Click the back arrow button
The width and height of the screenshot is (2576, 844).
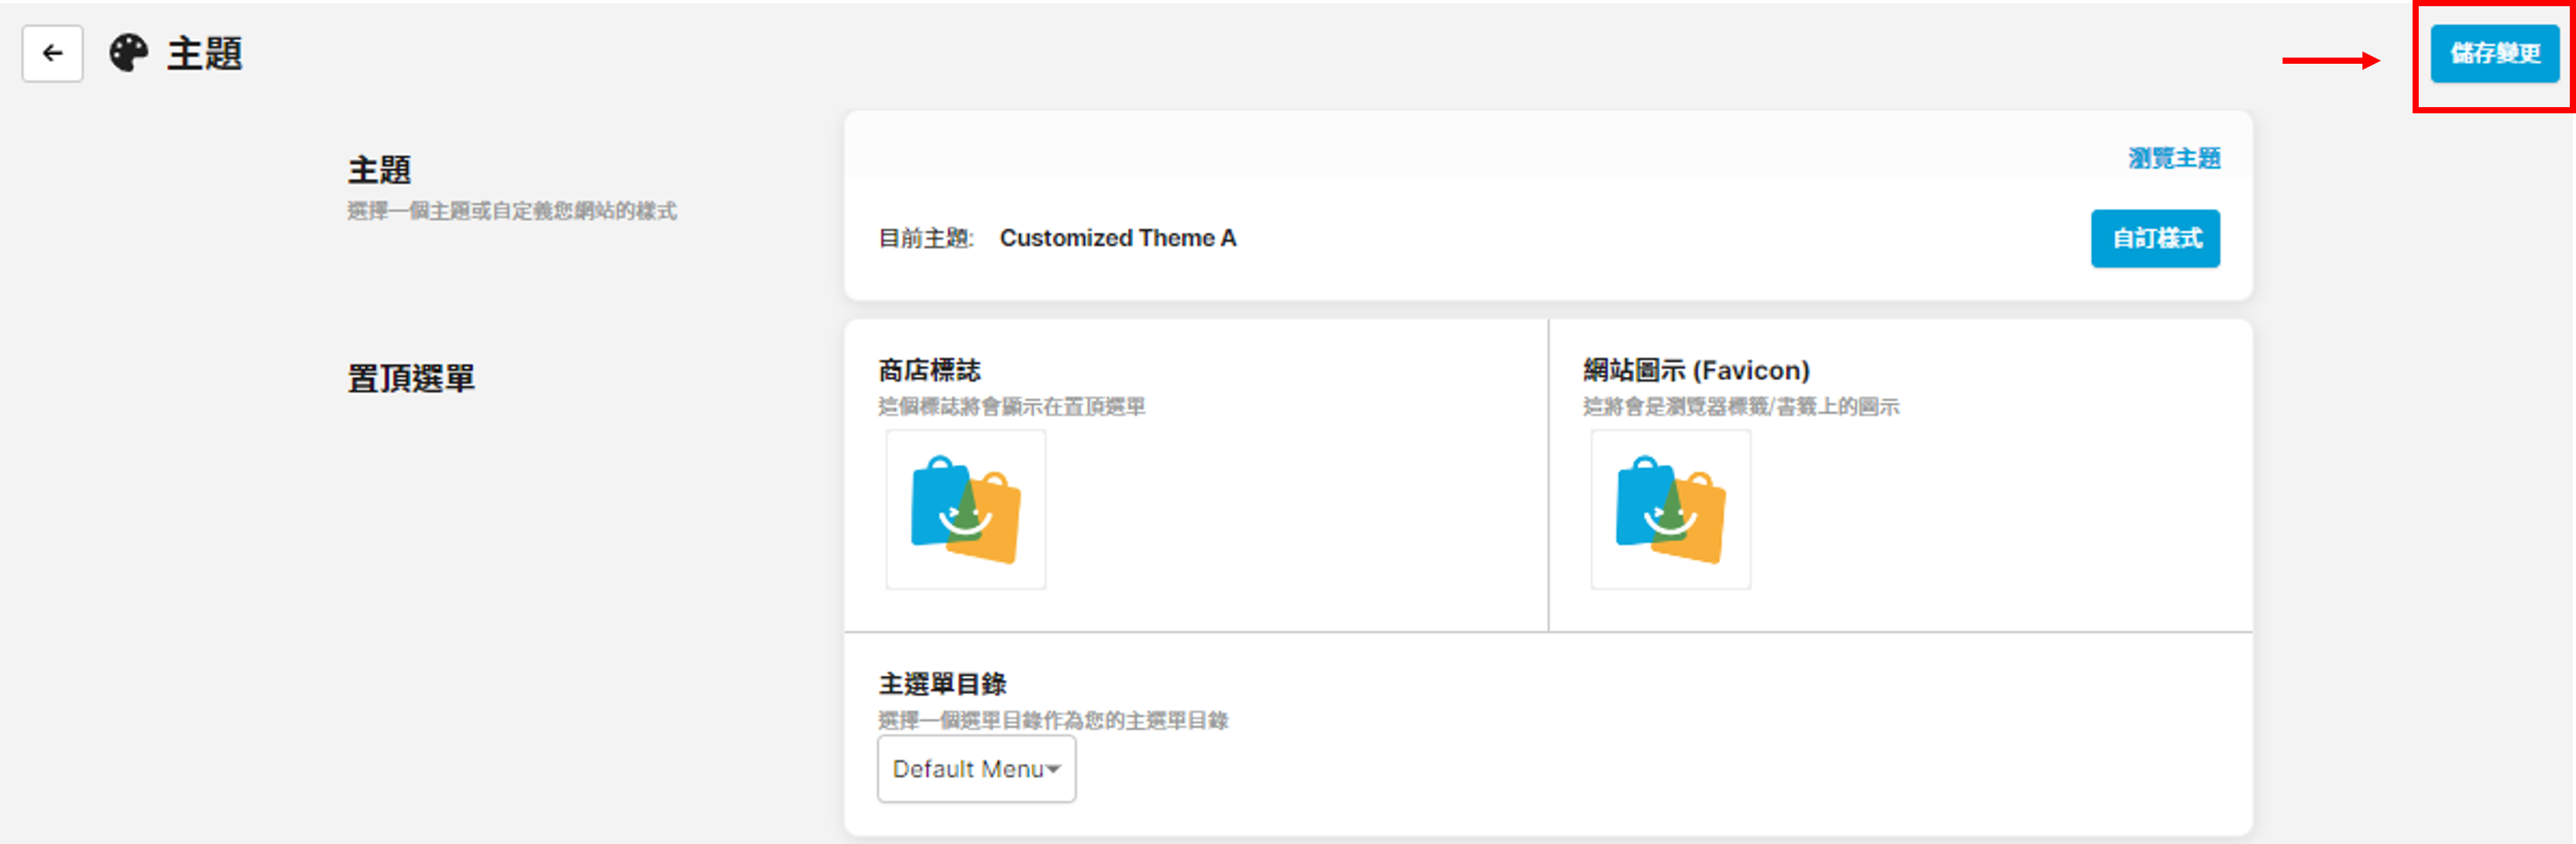click(x=53, y=53)
